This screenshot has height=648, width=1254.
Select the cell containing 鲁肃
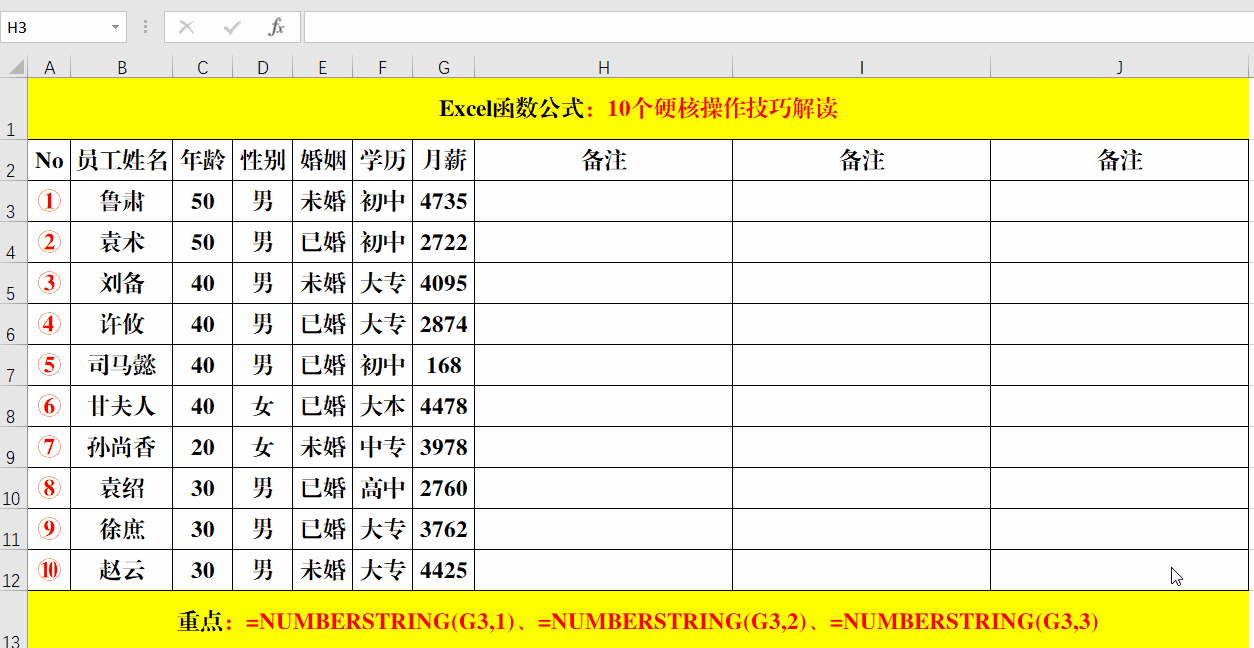pyautogui.click(x=121, y=201)
